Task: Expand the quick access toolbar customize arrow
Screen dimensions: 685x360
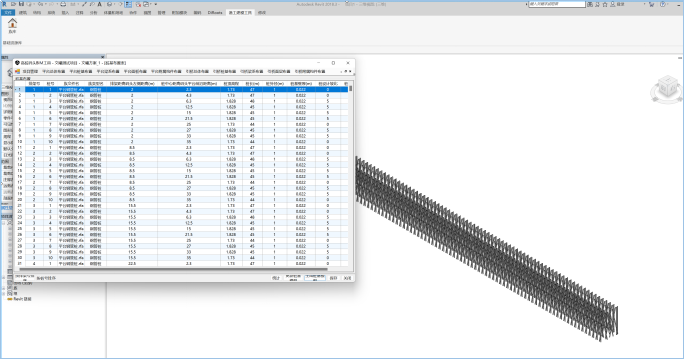Action: click(156, 4)
